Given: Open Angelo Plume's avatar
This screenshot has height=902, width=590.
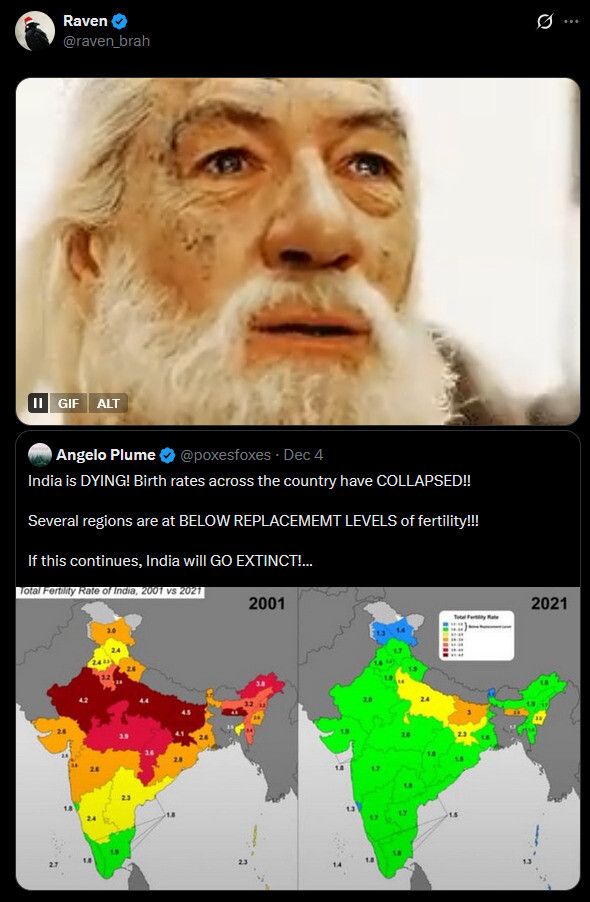Looking at the screenshot, I should pos(40,455).
